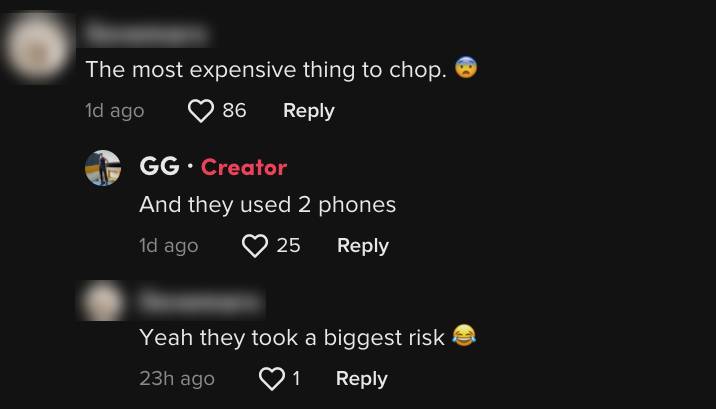Open the blurred username above "biggest risk"
The image size is (716, 409).
coord(201,301)
